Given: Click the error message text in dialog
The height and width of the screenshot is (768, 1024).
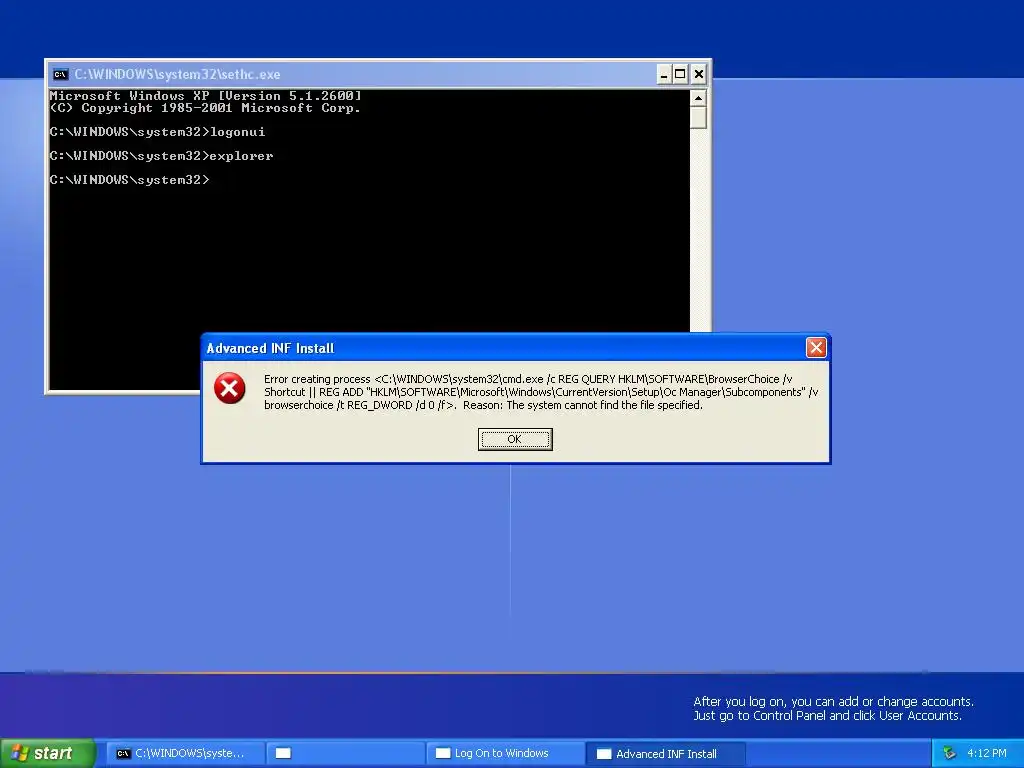Looking at the screenshot, I should [541, 392].
